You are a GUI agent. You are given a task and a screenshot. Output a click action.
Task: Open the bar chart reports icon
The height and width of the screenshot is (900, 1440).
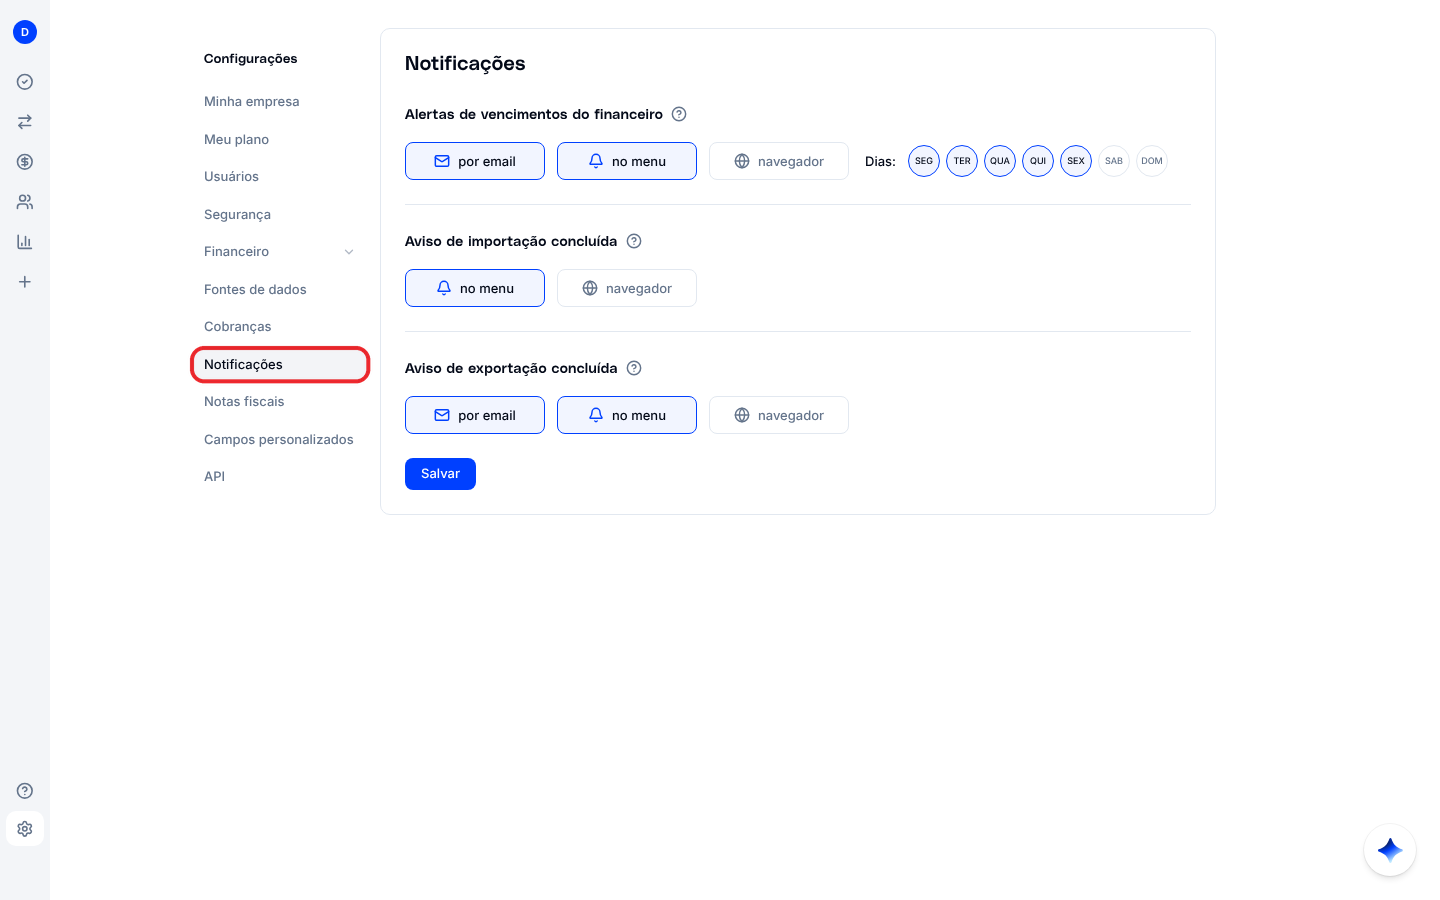25,242
